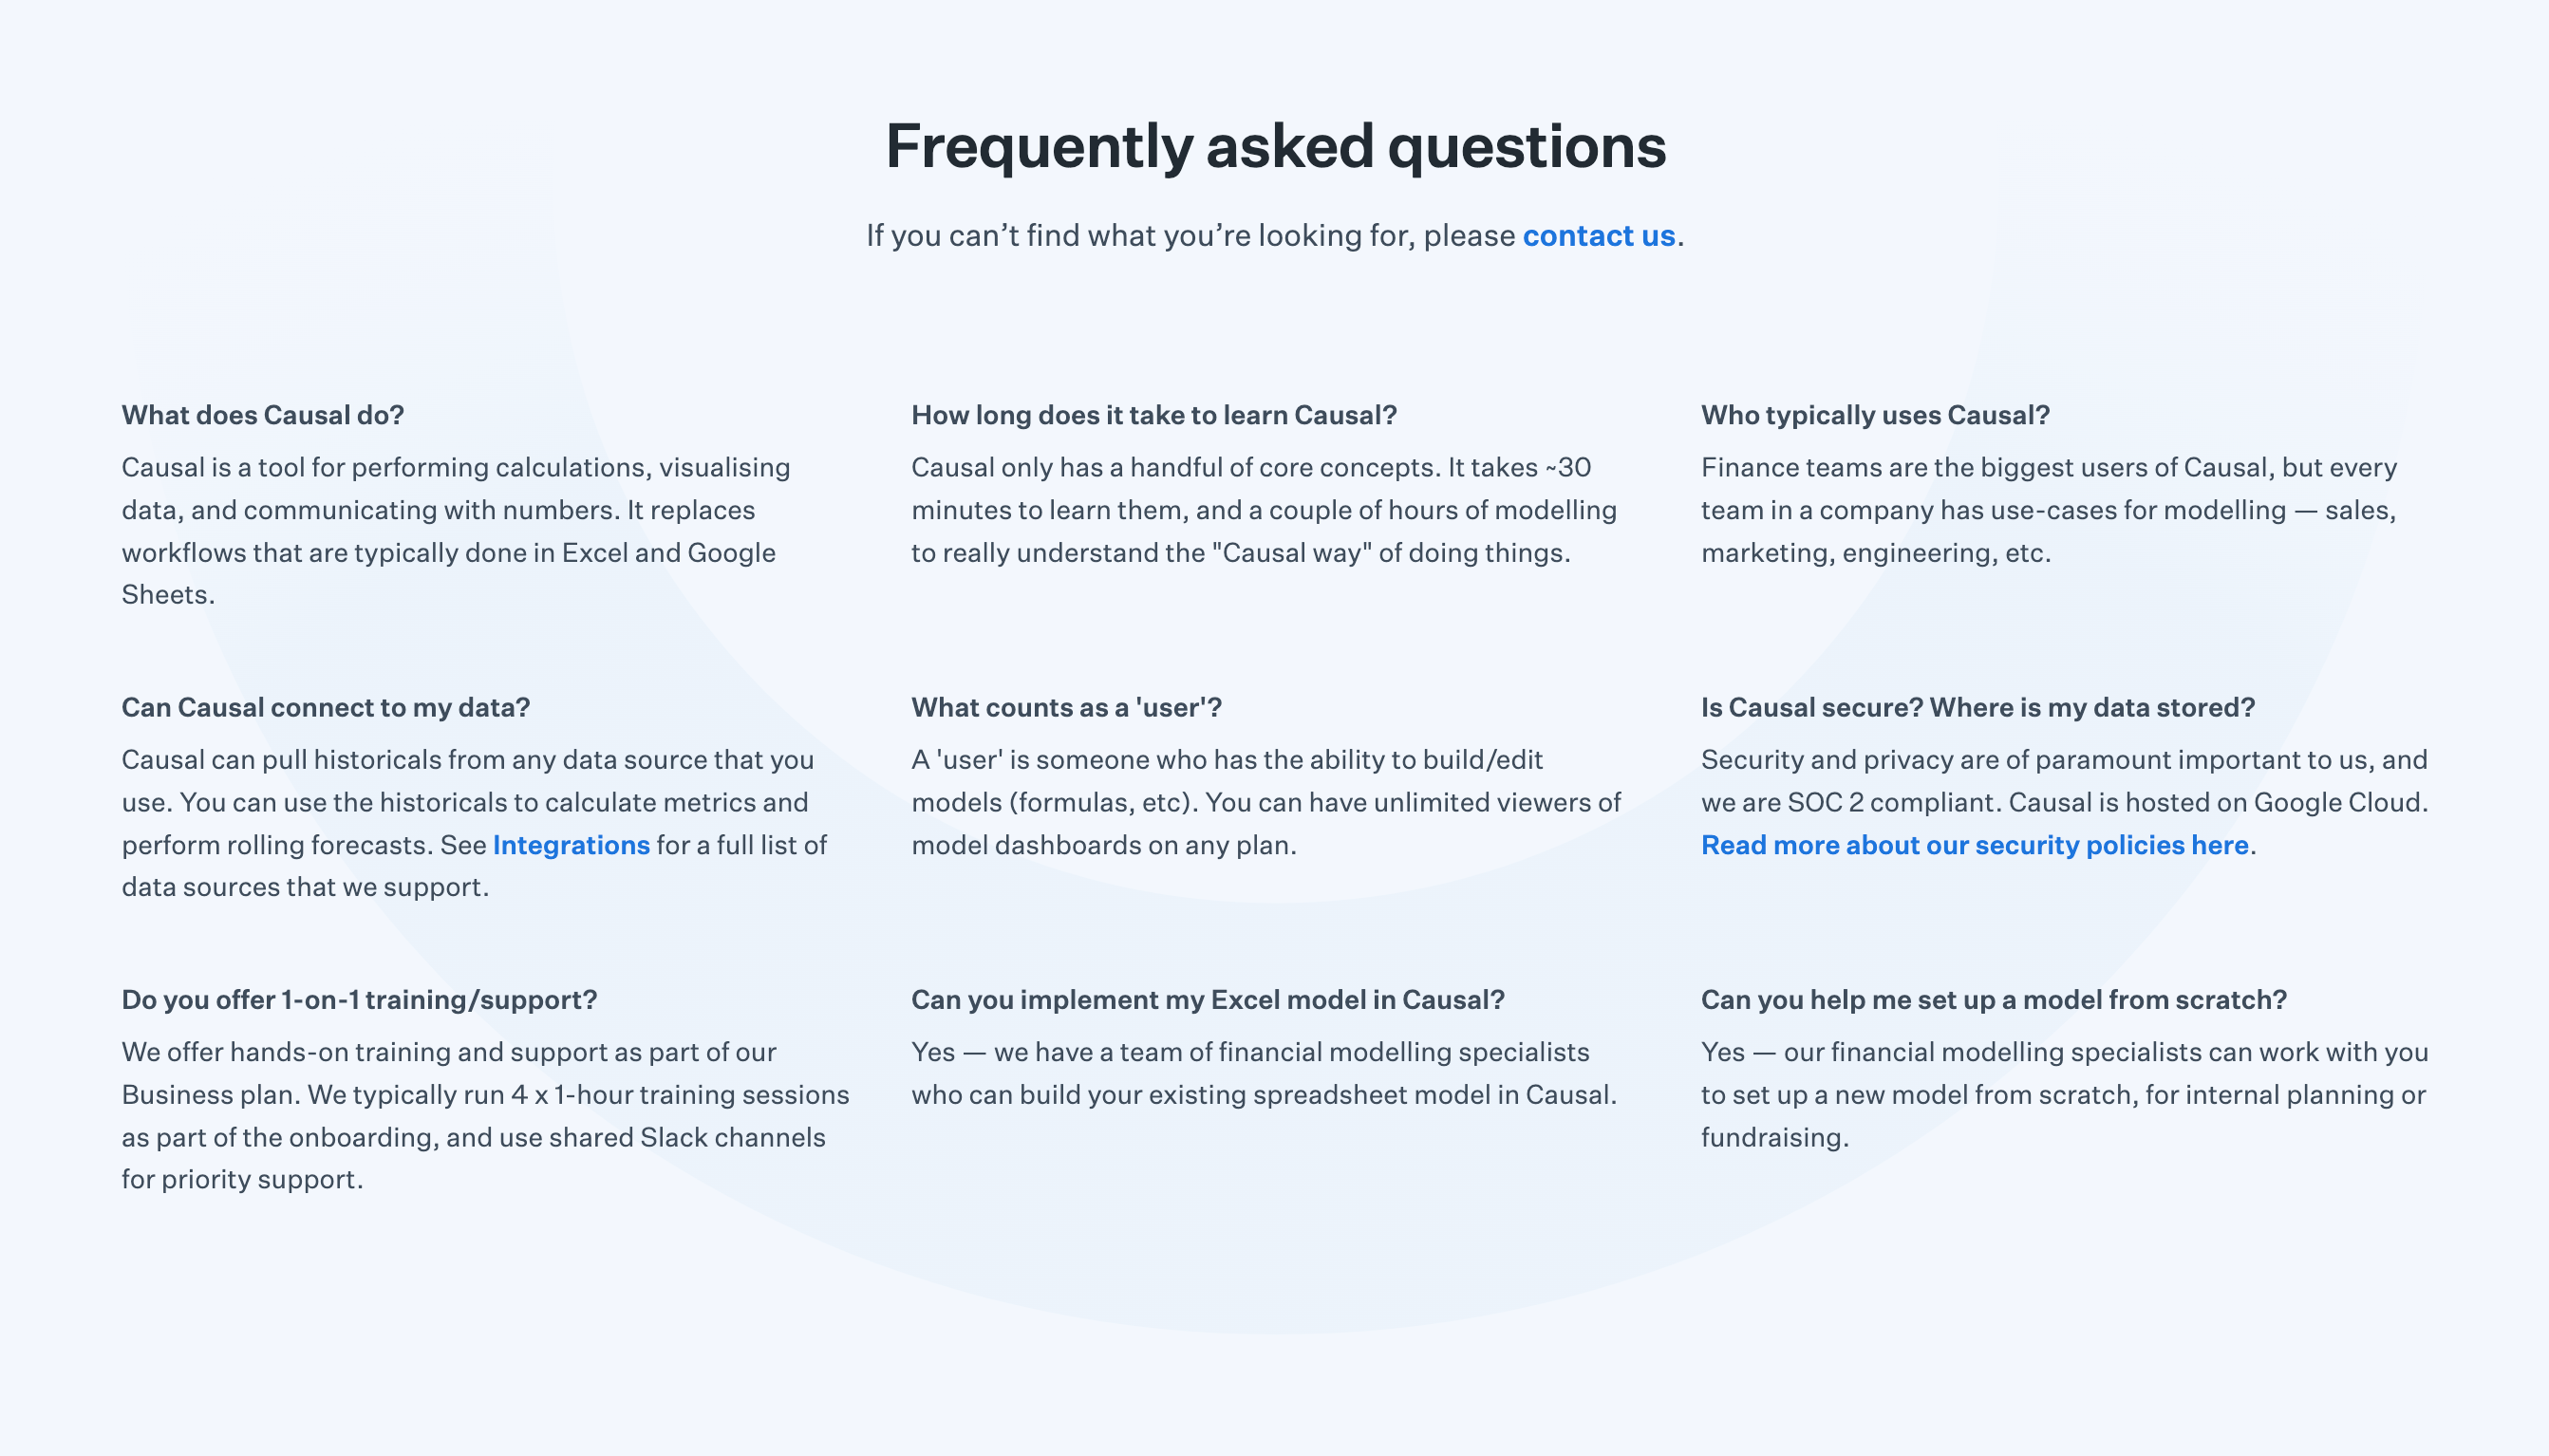Viewport: 2549px width, 1456px height.
Task: Open 'Read more about our security policies here'
Action: pyautogui.click(x=1974, y=845)
